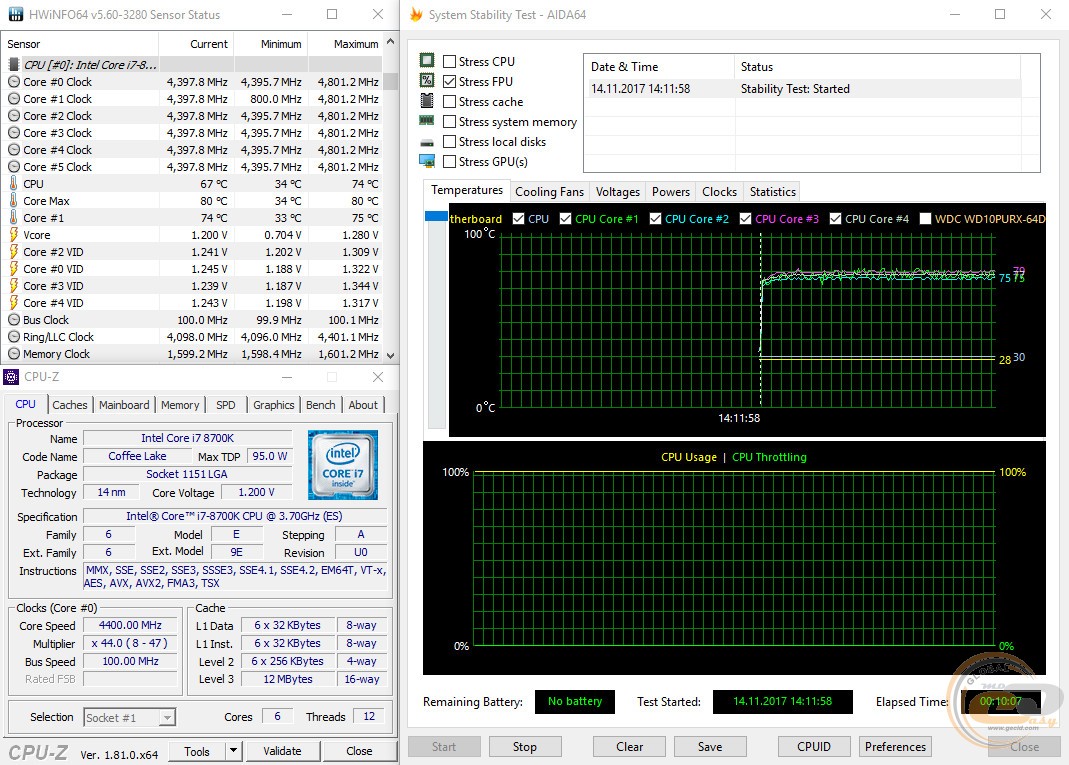This screenshot has width=1069, height=765.
Task: Switch to the Cooling Fans tab
Action: (x=549, y=192)
